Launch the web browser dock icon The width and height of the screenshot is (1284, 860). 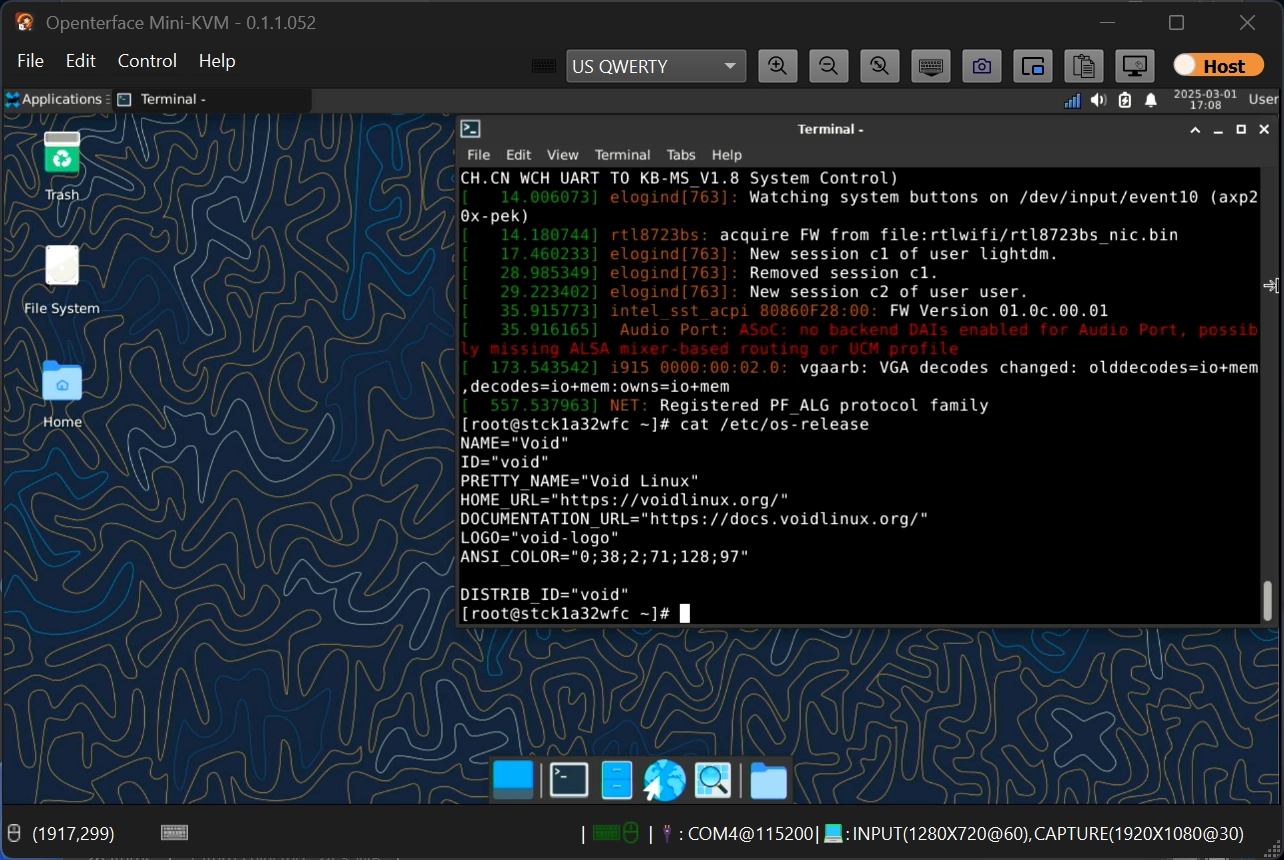[664, 780]
